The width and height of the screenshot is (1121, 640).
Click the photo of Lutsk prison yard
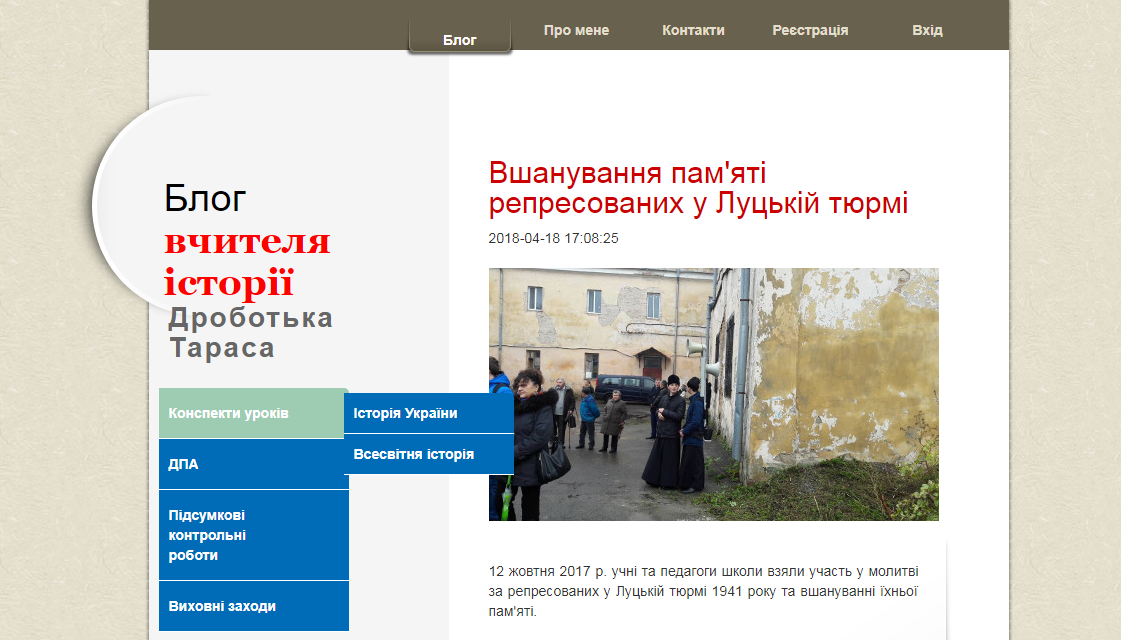coord(713,394)
